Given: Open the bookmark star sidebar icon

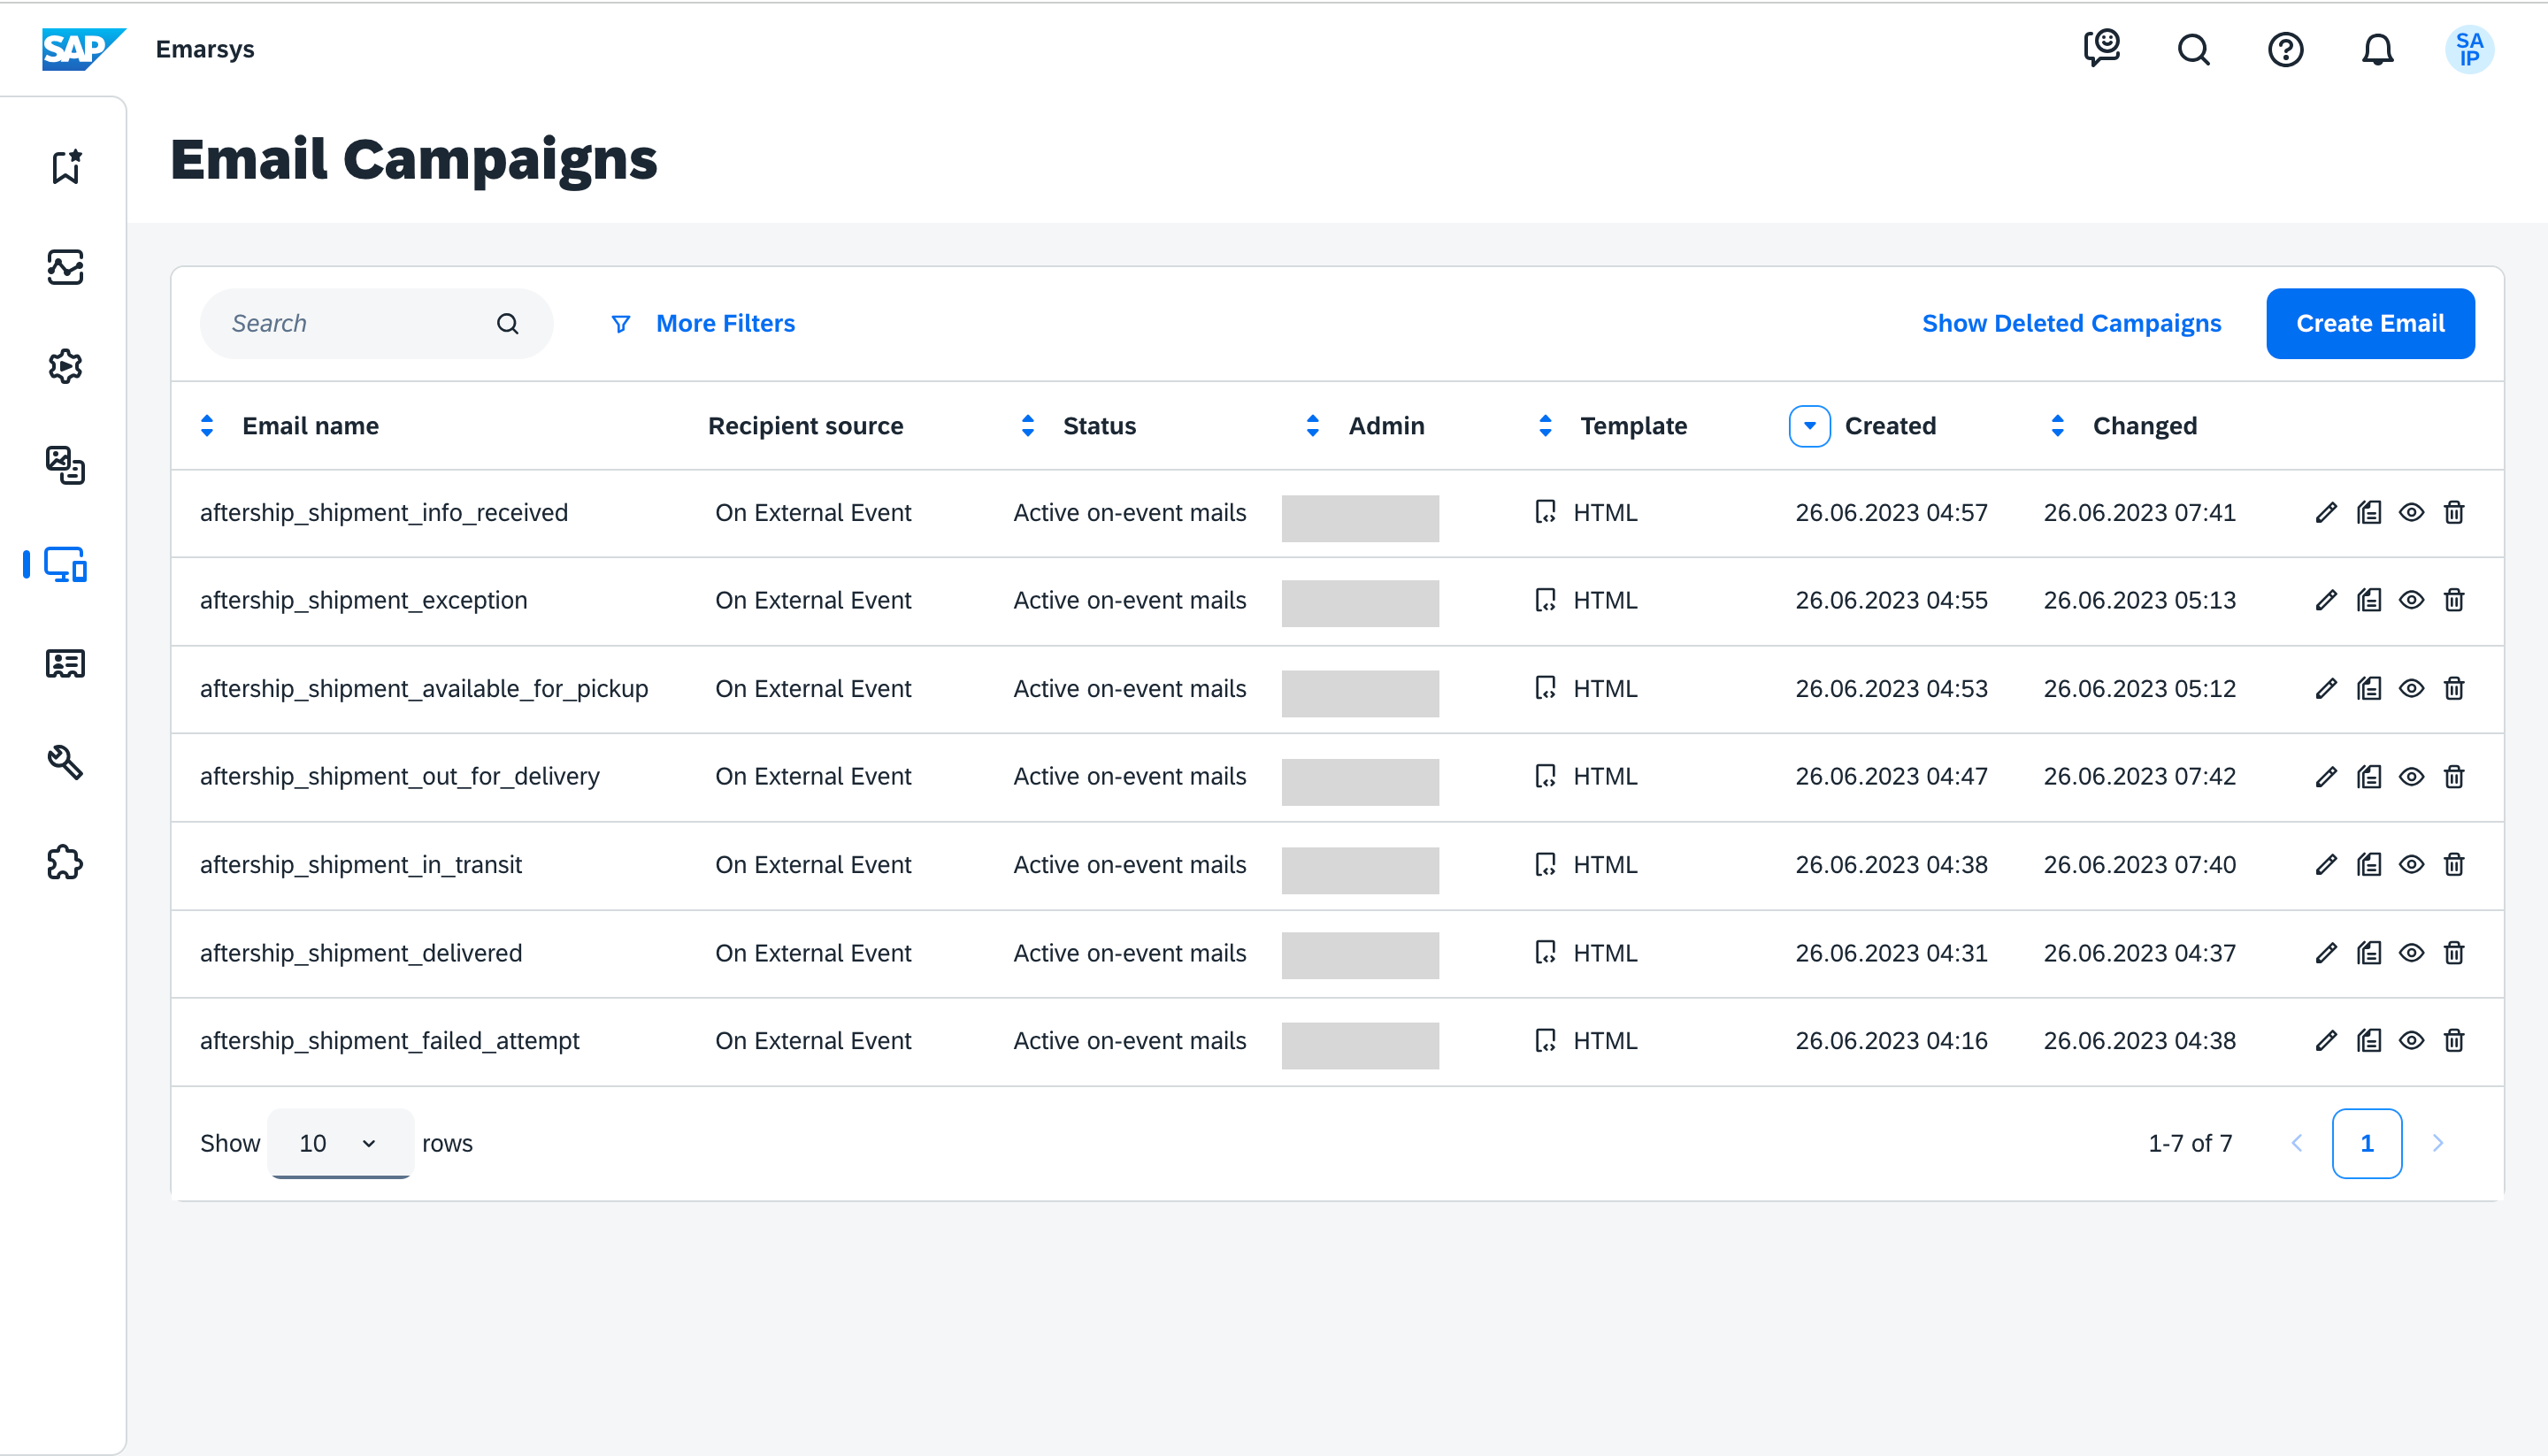Looking at the screenshot, I should pyautogui.click(x=66, y=167).
